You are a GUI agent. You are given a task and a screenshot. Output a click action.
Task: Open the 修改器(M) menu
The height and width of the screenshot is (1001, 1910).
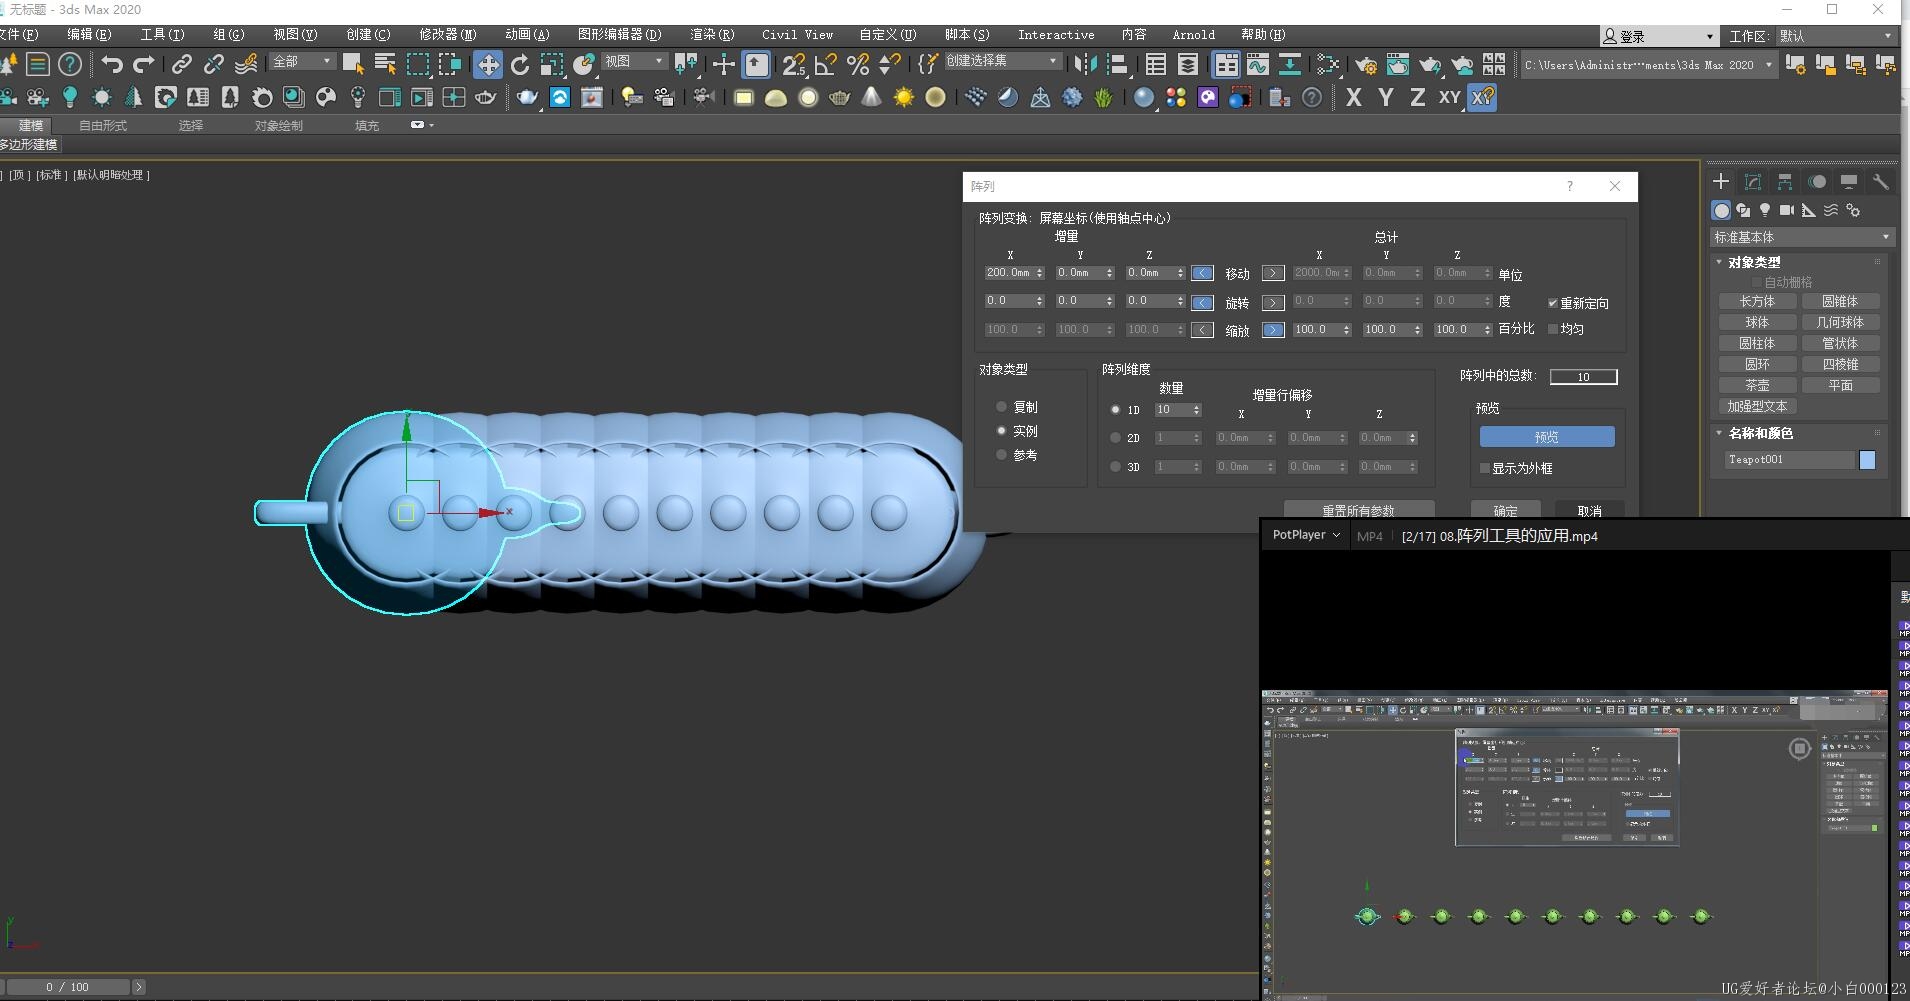pyautogui.click(x=447, y=34)
